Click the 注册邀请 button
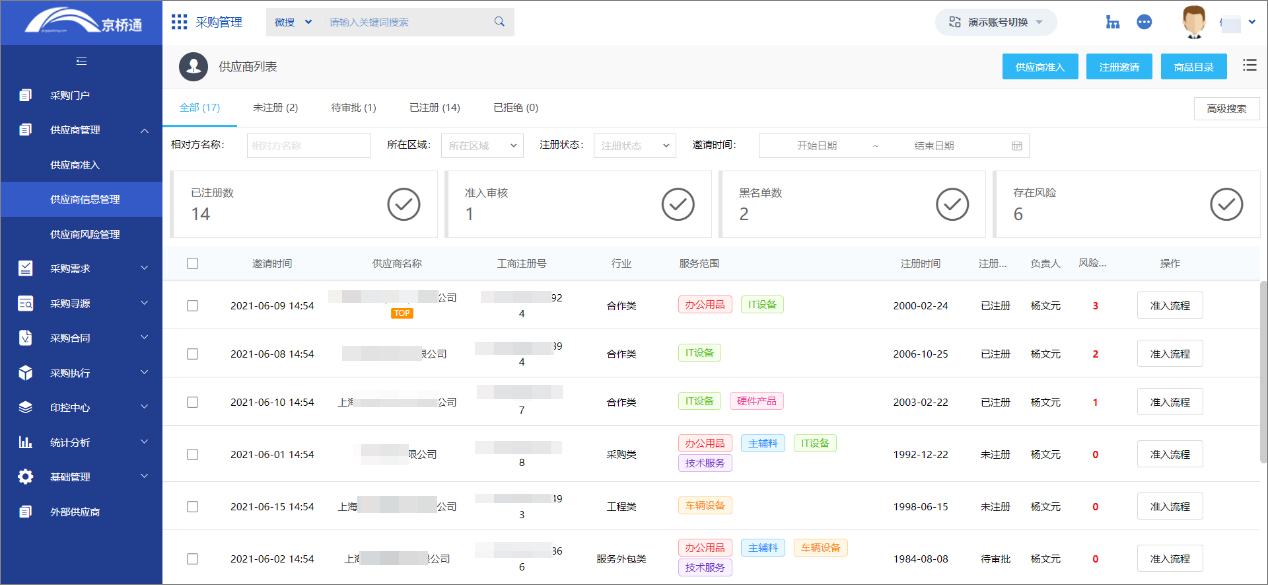Viewport: 1268px width, 585px height. [1119, 67]
